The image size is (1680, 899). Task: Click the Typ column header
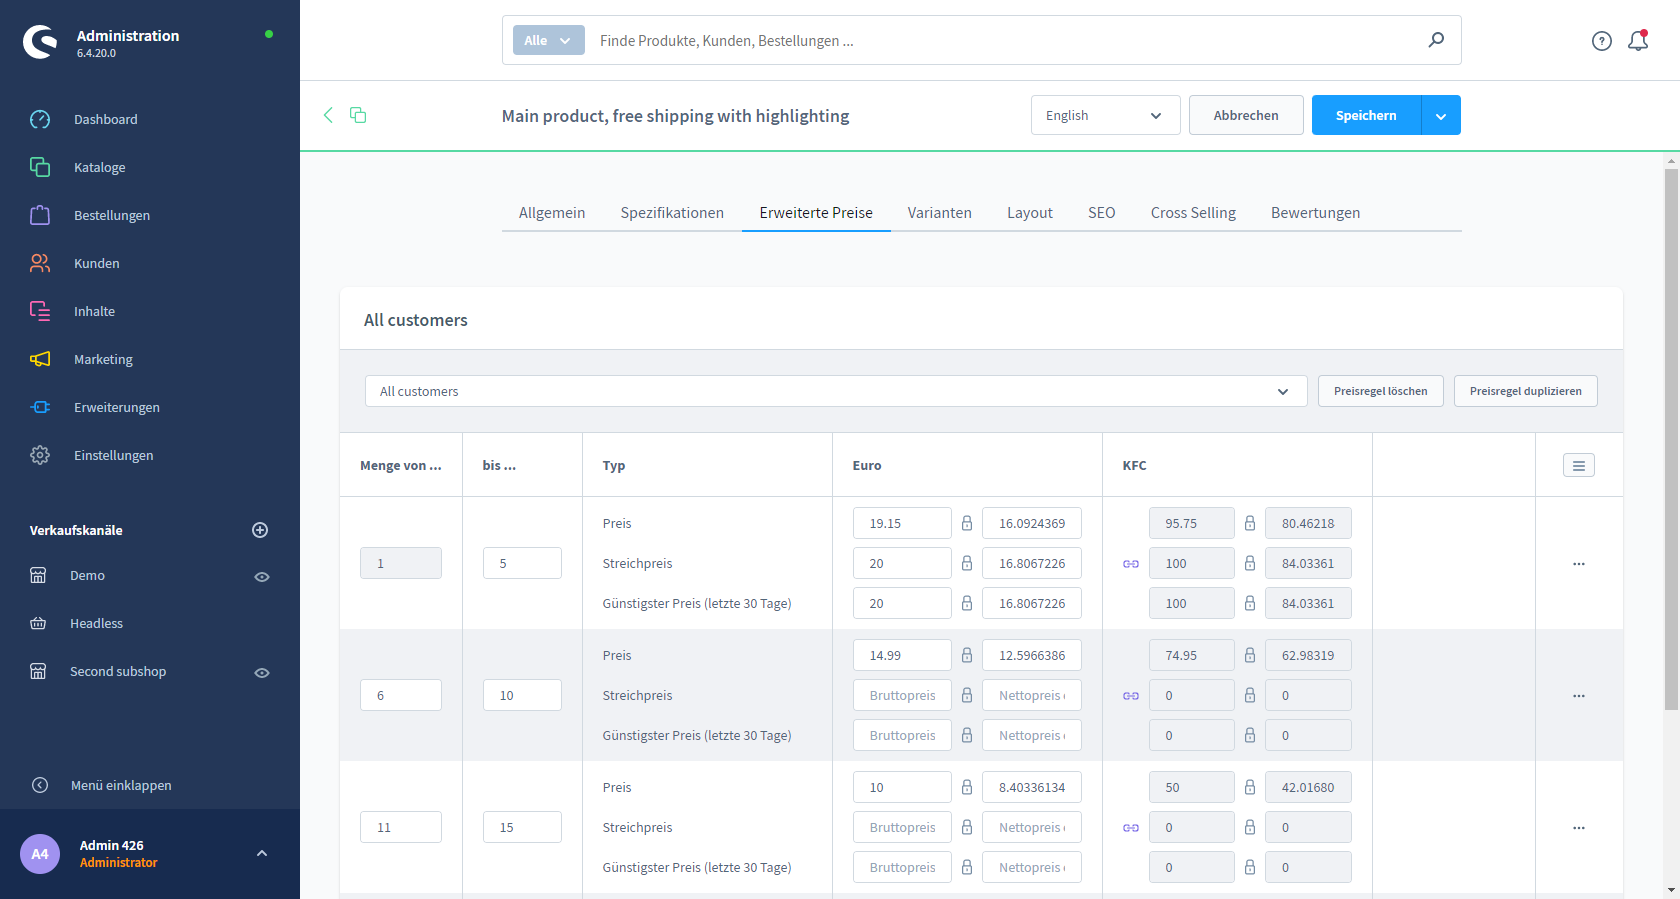click(707, 465)
